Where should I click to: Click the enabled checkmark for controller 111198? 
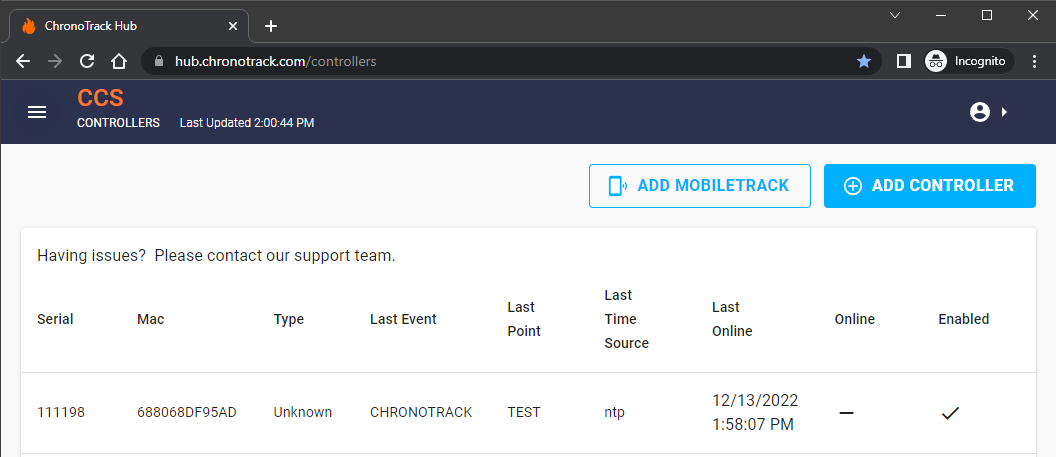950,413
